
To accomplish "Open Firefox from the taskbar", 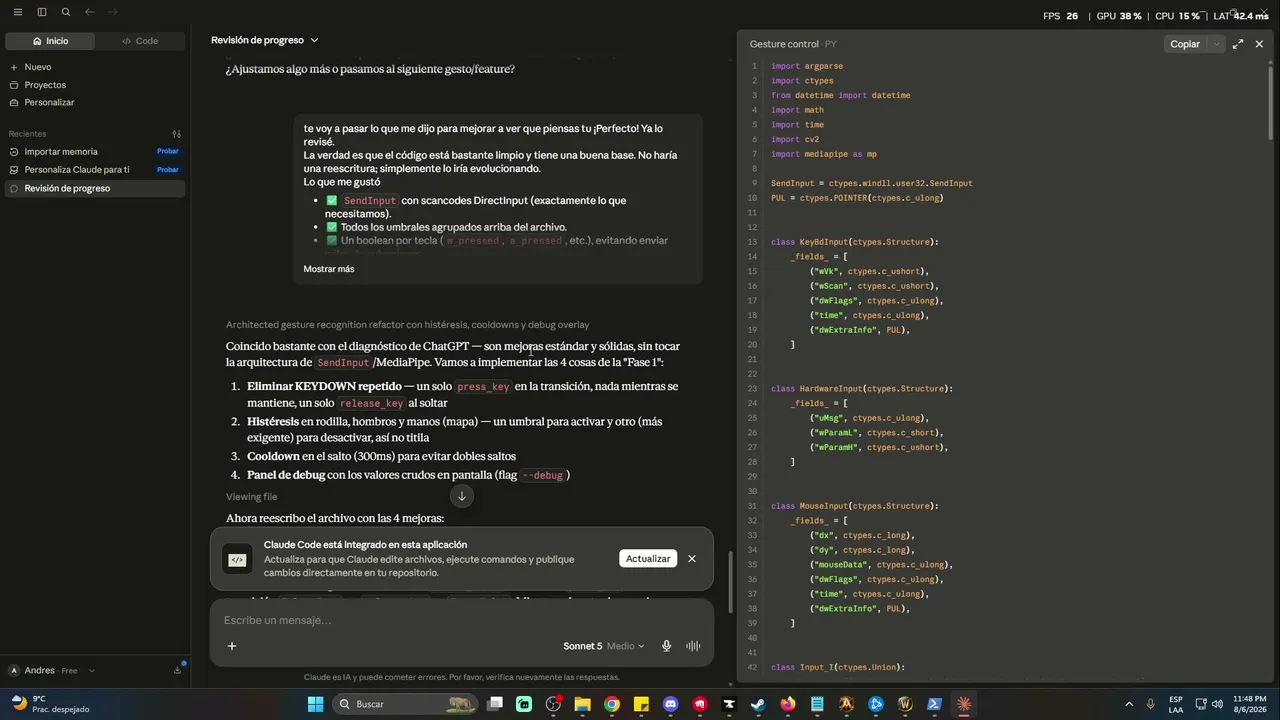I will [787, 704].
